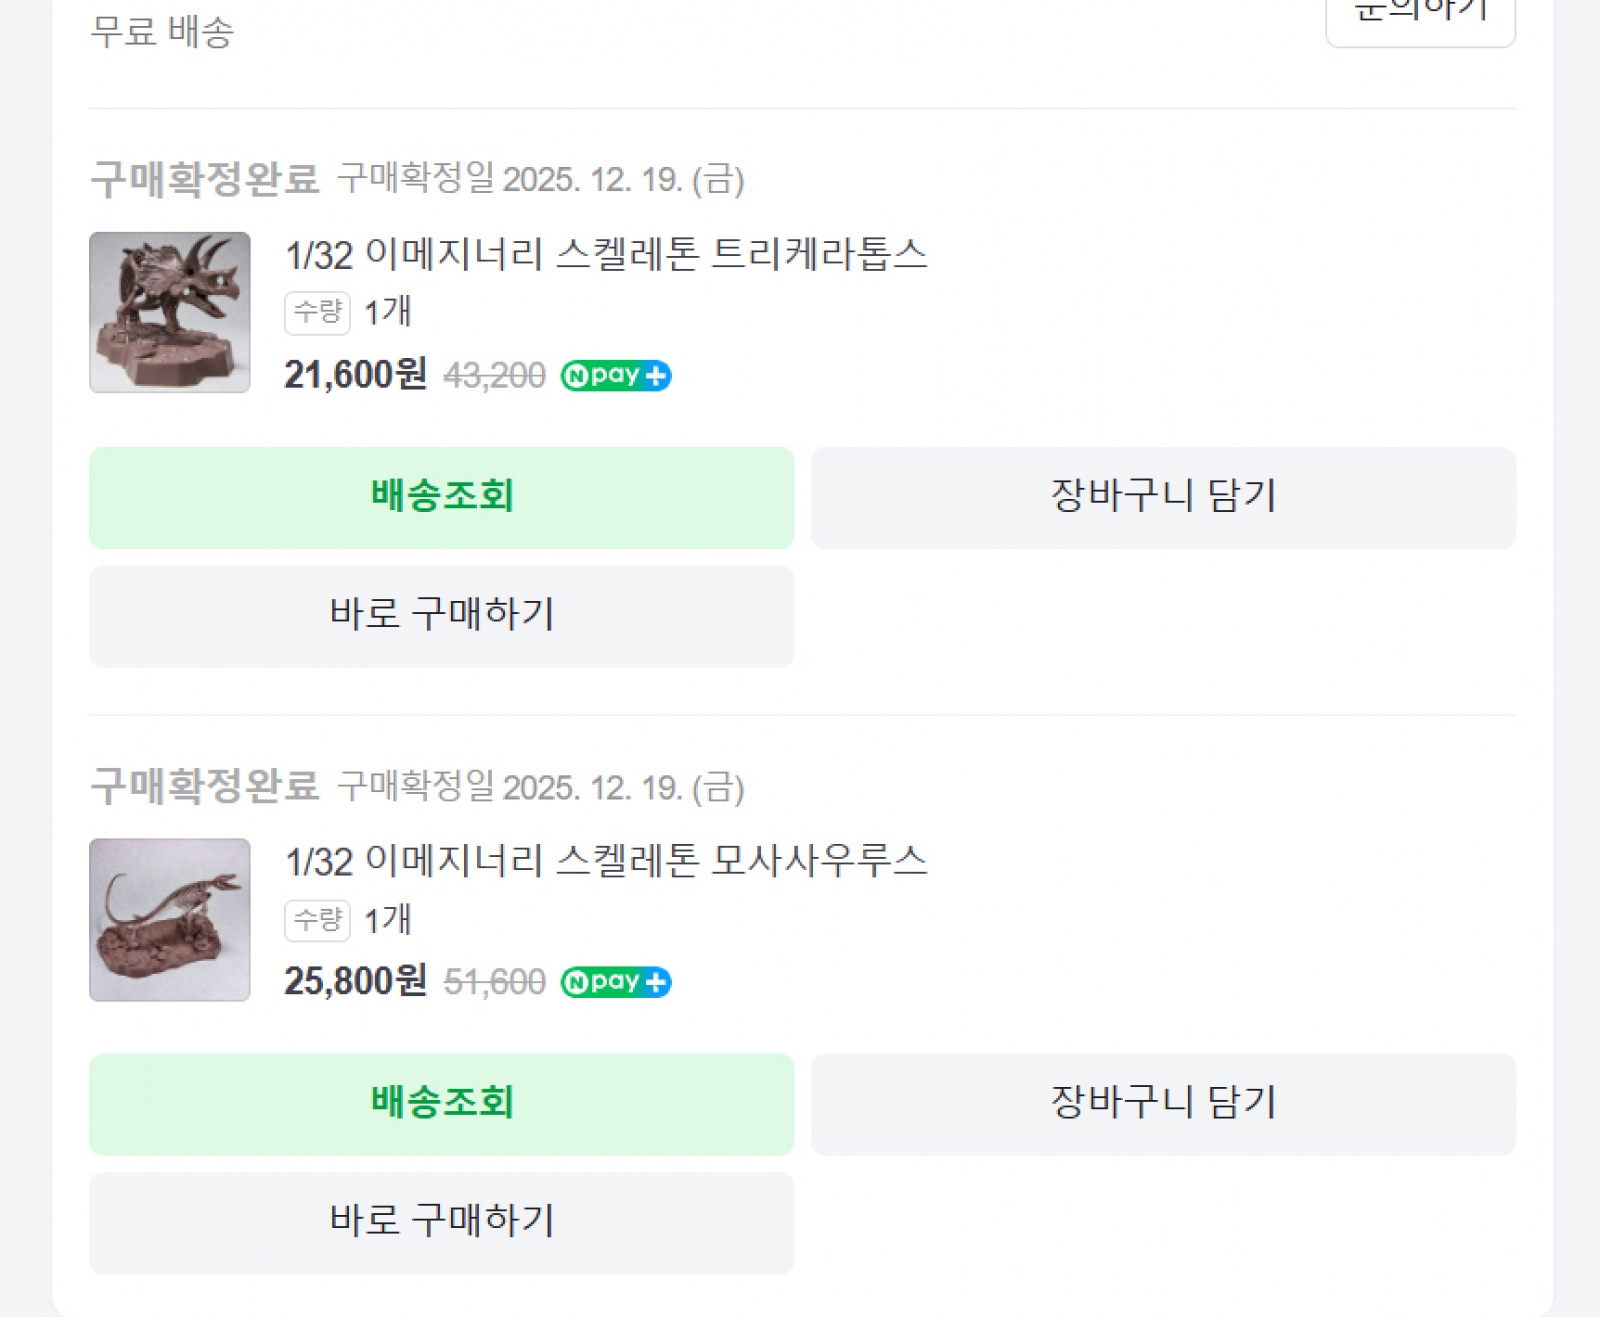Image resolution: width=1600 pixels, height=1317 pixels.
Task: Open the 모사사우루스 product title link
Action: 606,861
